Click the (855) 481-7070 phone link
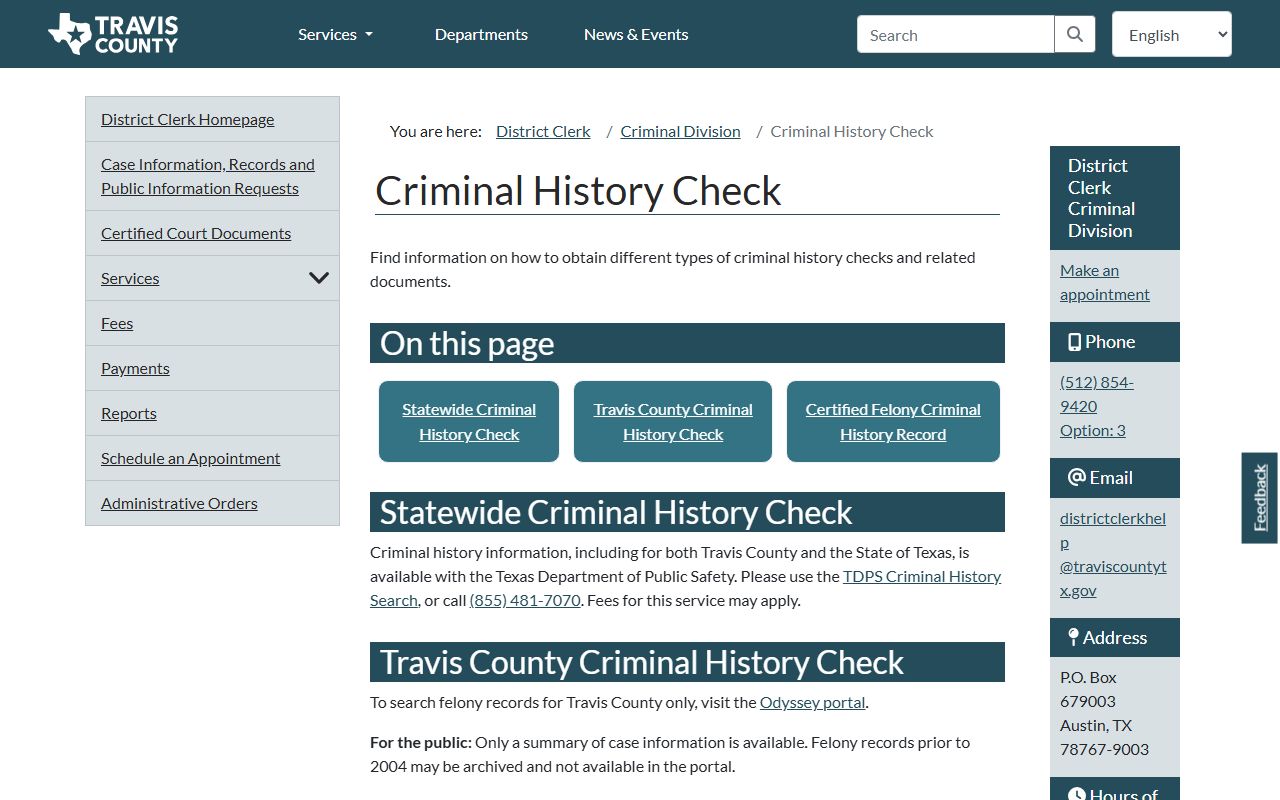 pyautogui.click(x=525, y=600)
